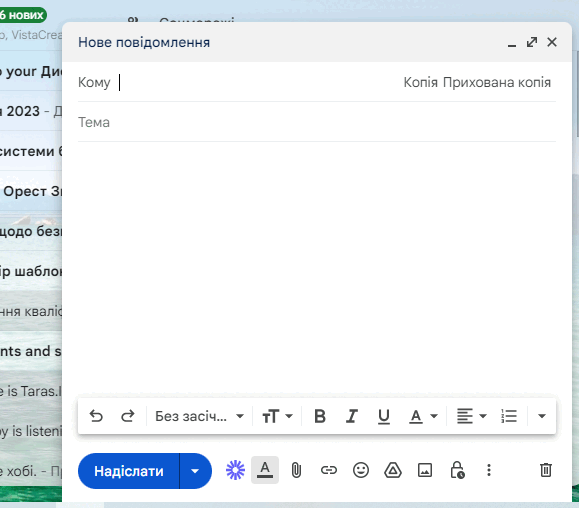Insert a numbered list

[509, 416]
